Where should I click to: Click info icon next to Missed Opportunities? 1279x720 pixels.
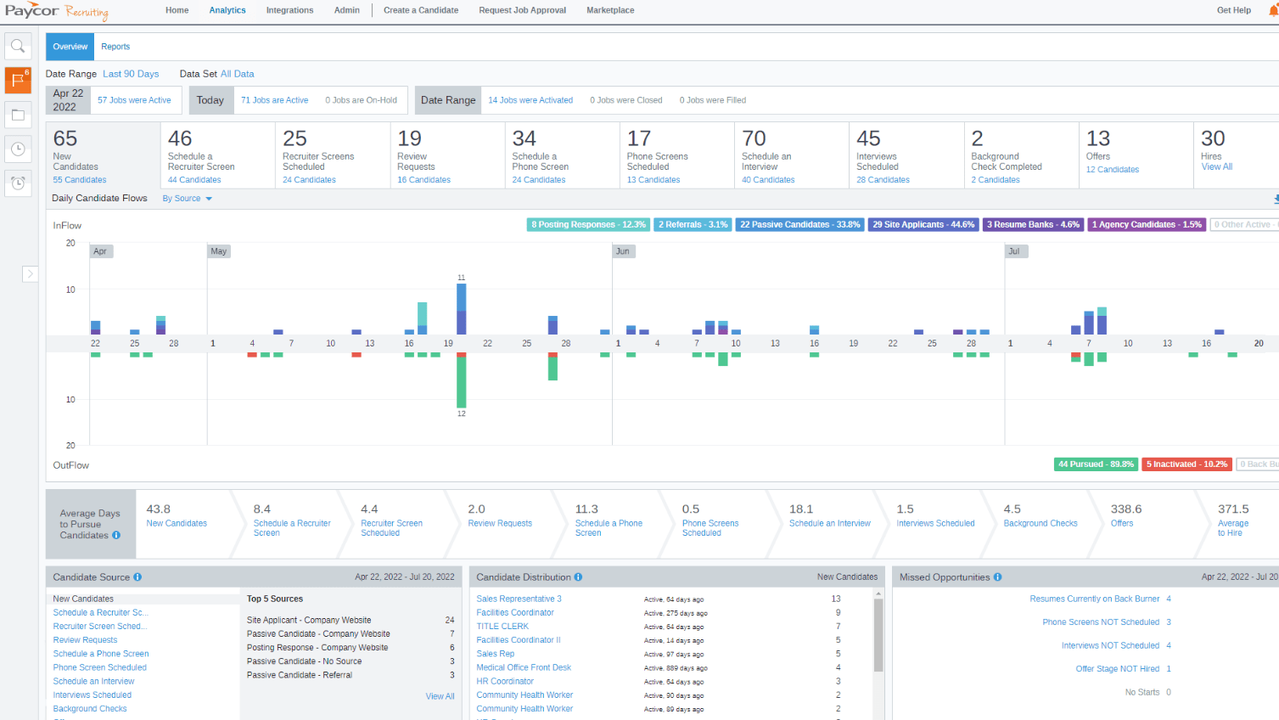[997, 577]
